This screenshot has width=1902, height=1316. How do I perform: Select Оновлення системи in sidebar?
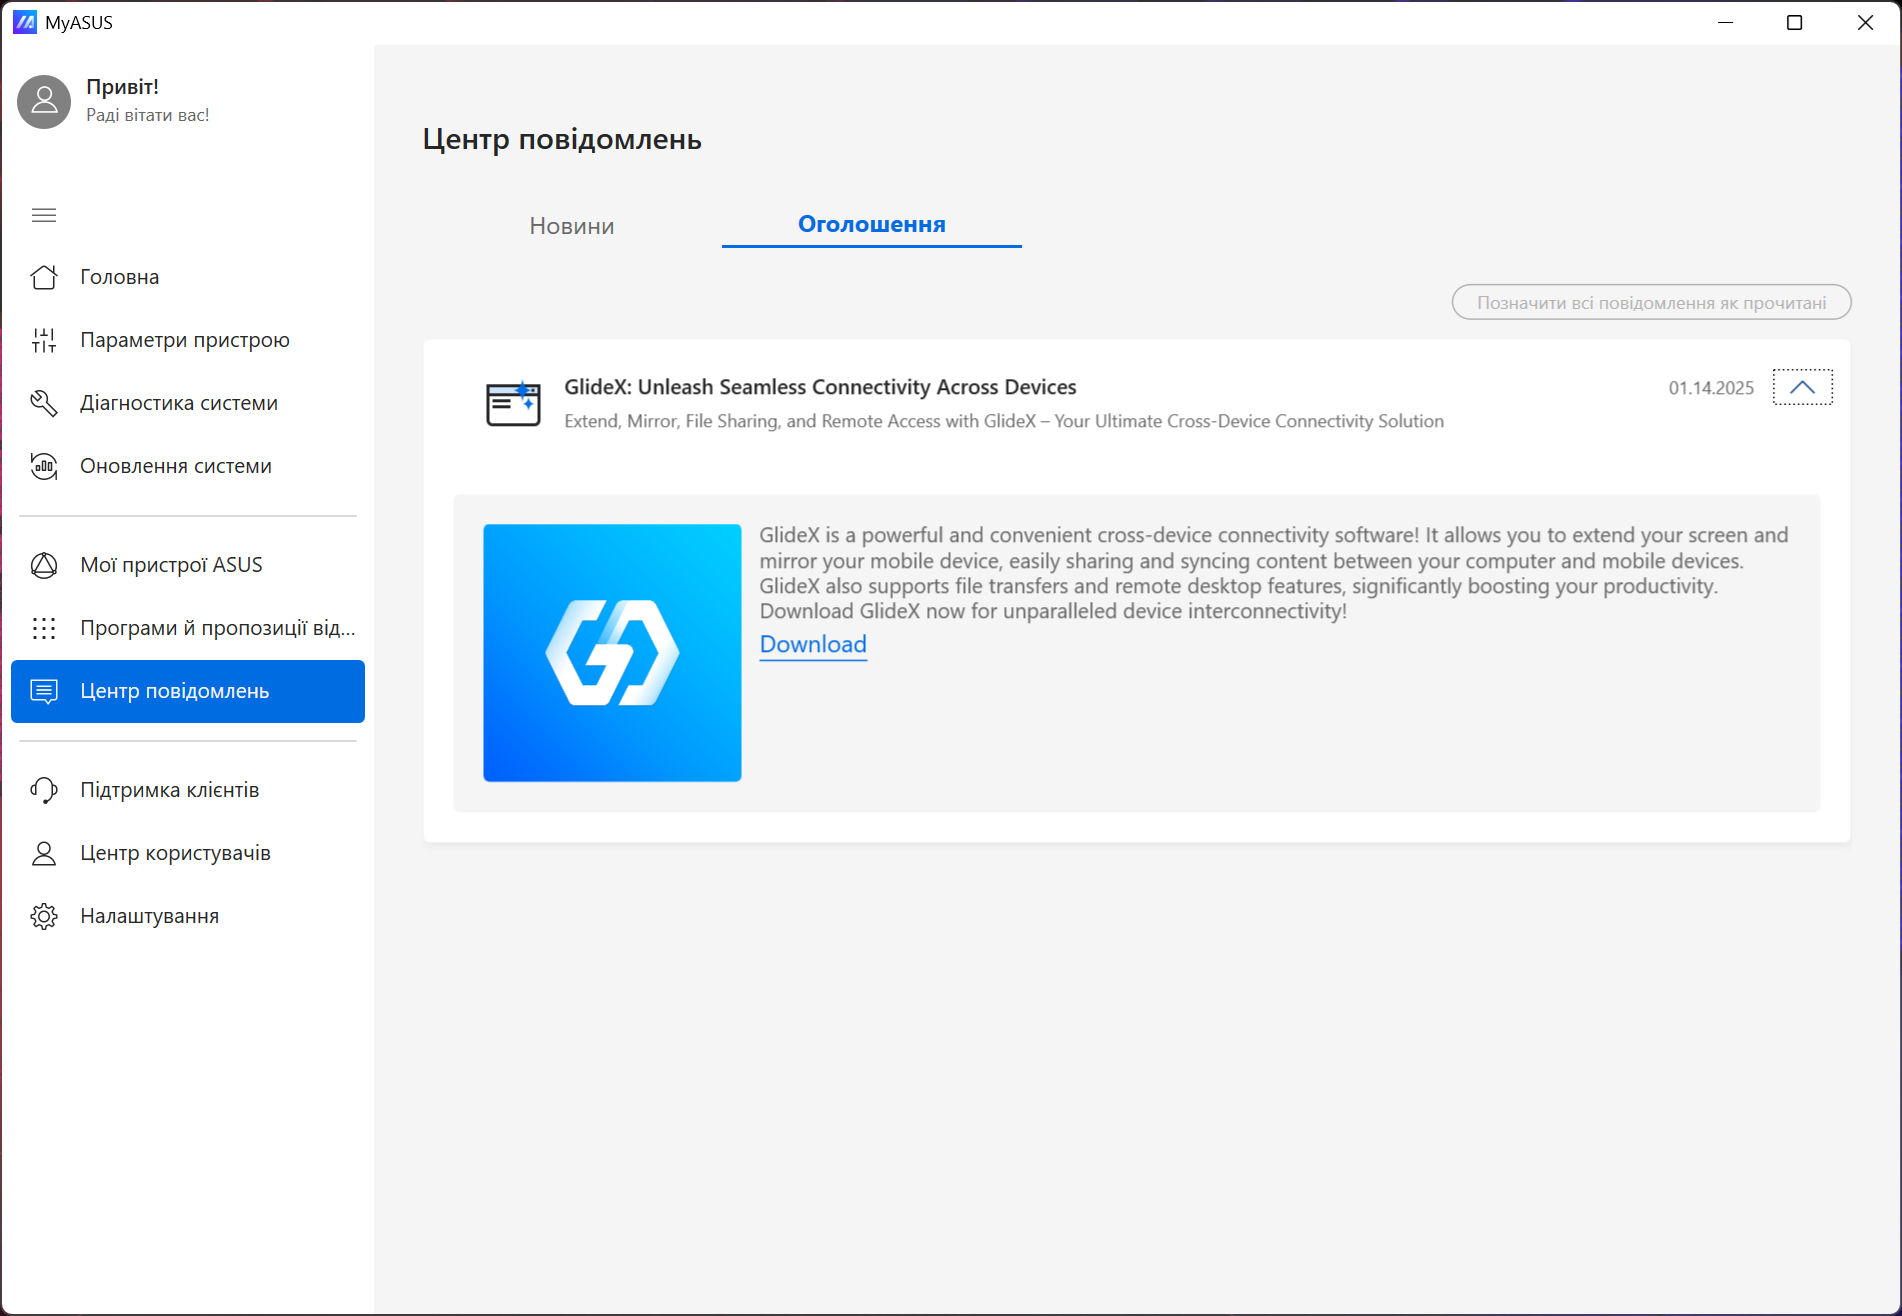pyautogui.click(x=188, y=466)
